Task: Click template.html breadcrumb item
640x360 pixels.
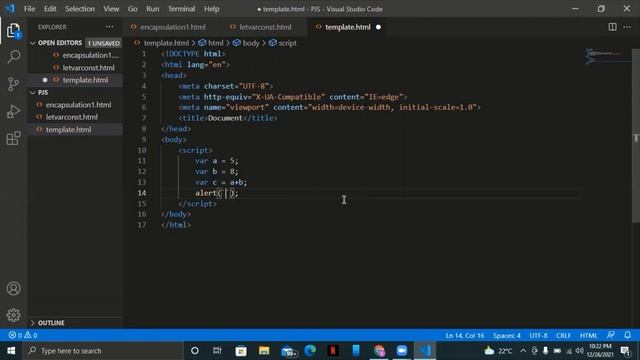Action: (162, 43)
